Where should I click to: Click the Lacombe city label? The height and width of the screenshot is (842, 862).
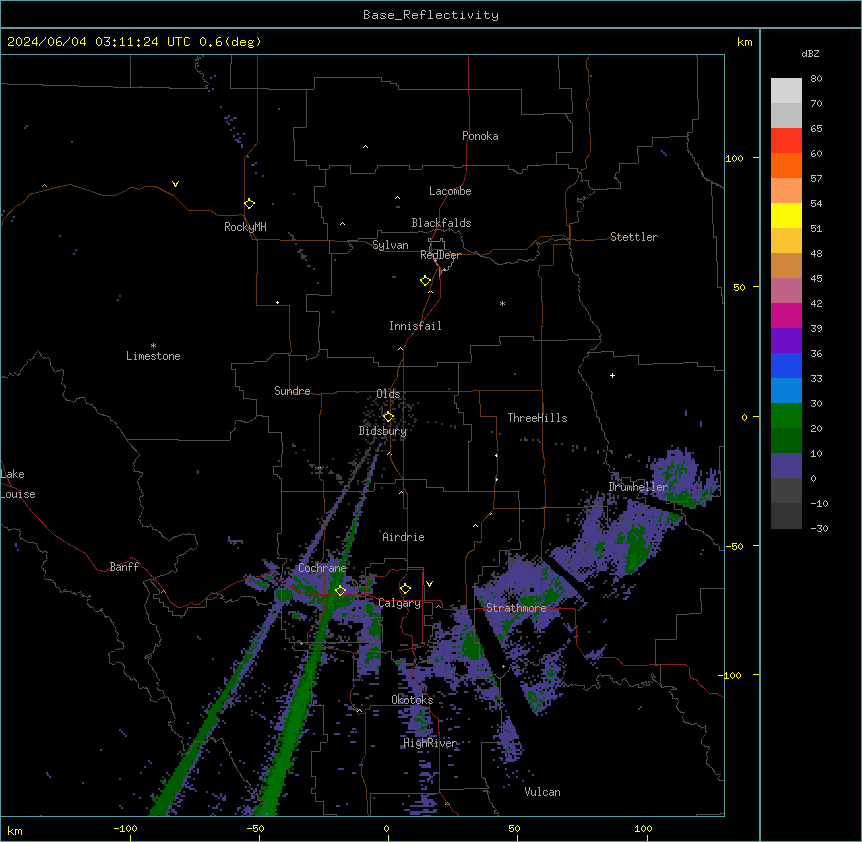450,191
